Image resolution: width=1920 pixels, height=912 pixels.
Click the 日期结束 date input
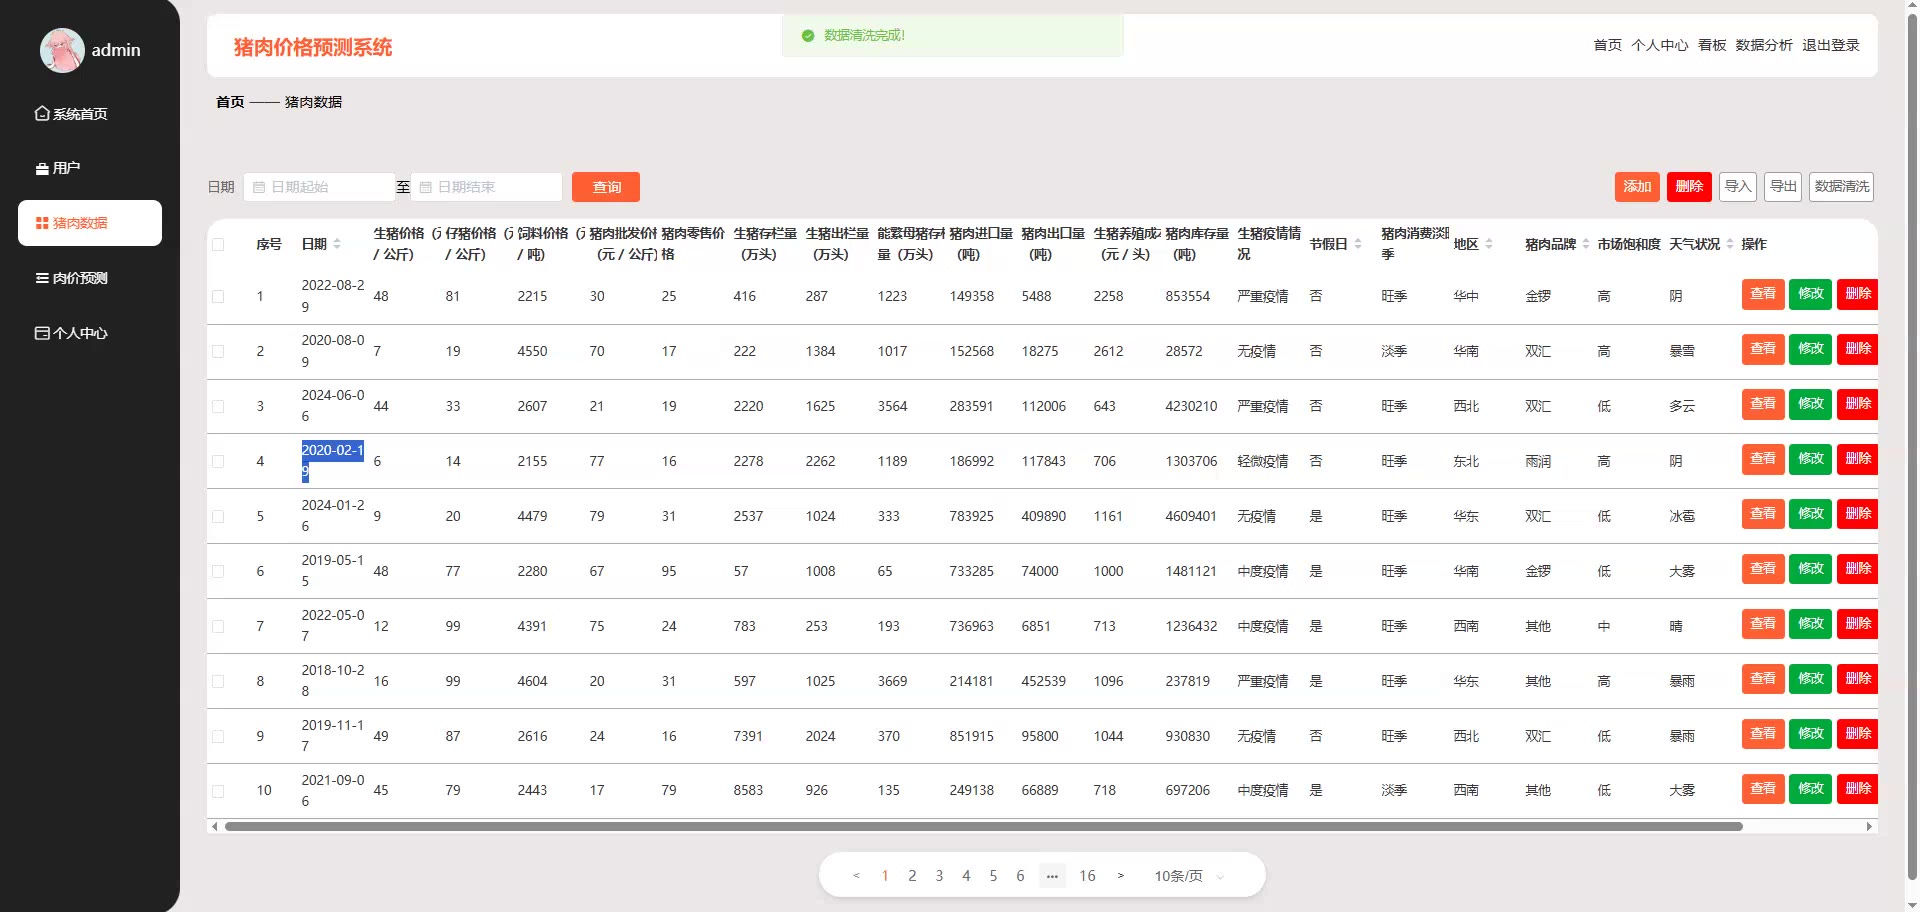tap(486, 187)
